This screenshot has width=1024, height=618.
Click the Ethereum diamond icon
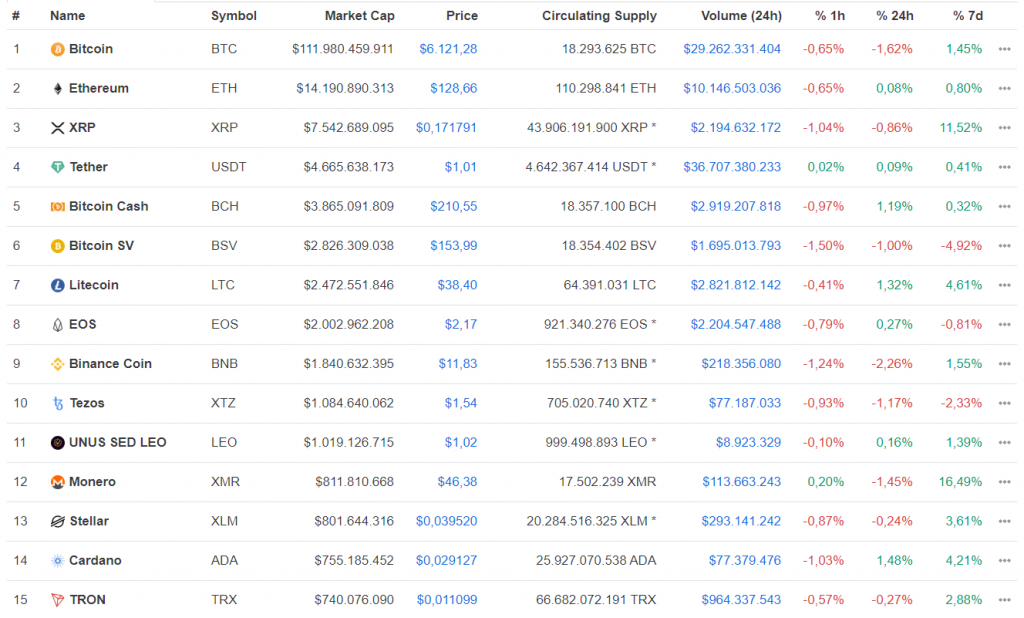pos(58,88)
